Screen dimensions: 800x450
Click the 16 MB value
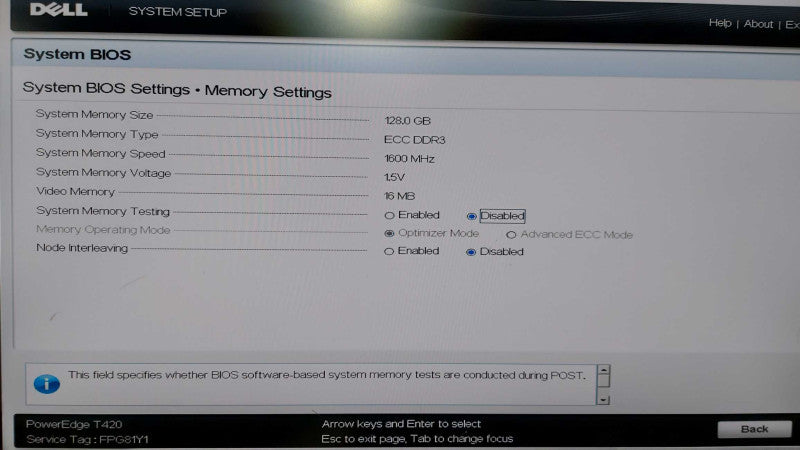(399, 196)
